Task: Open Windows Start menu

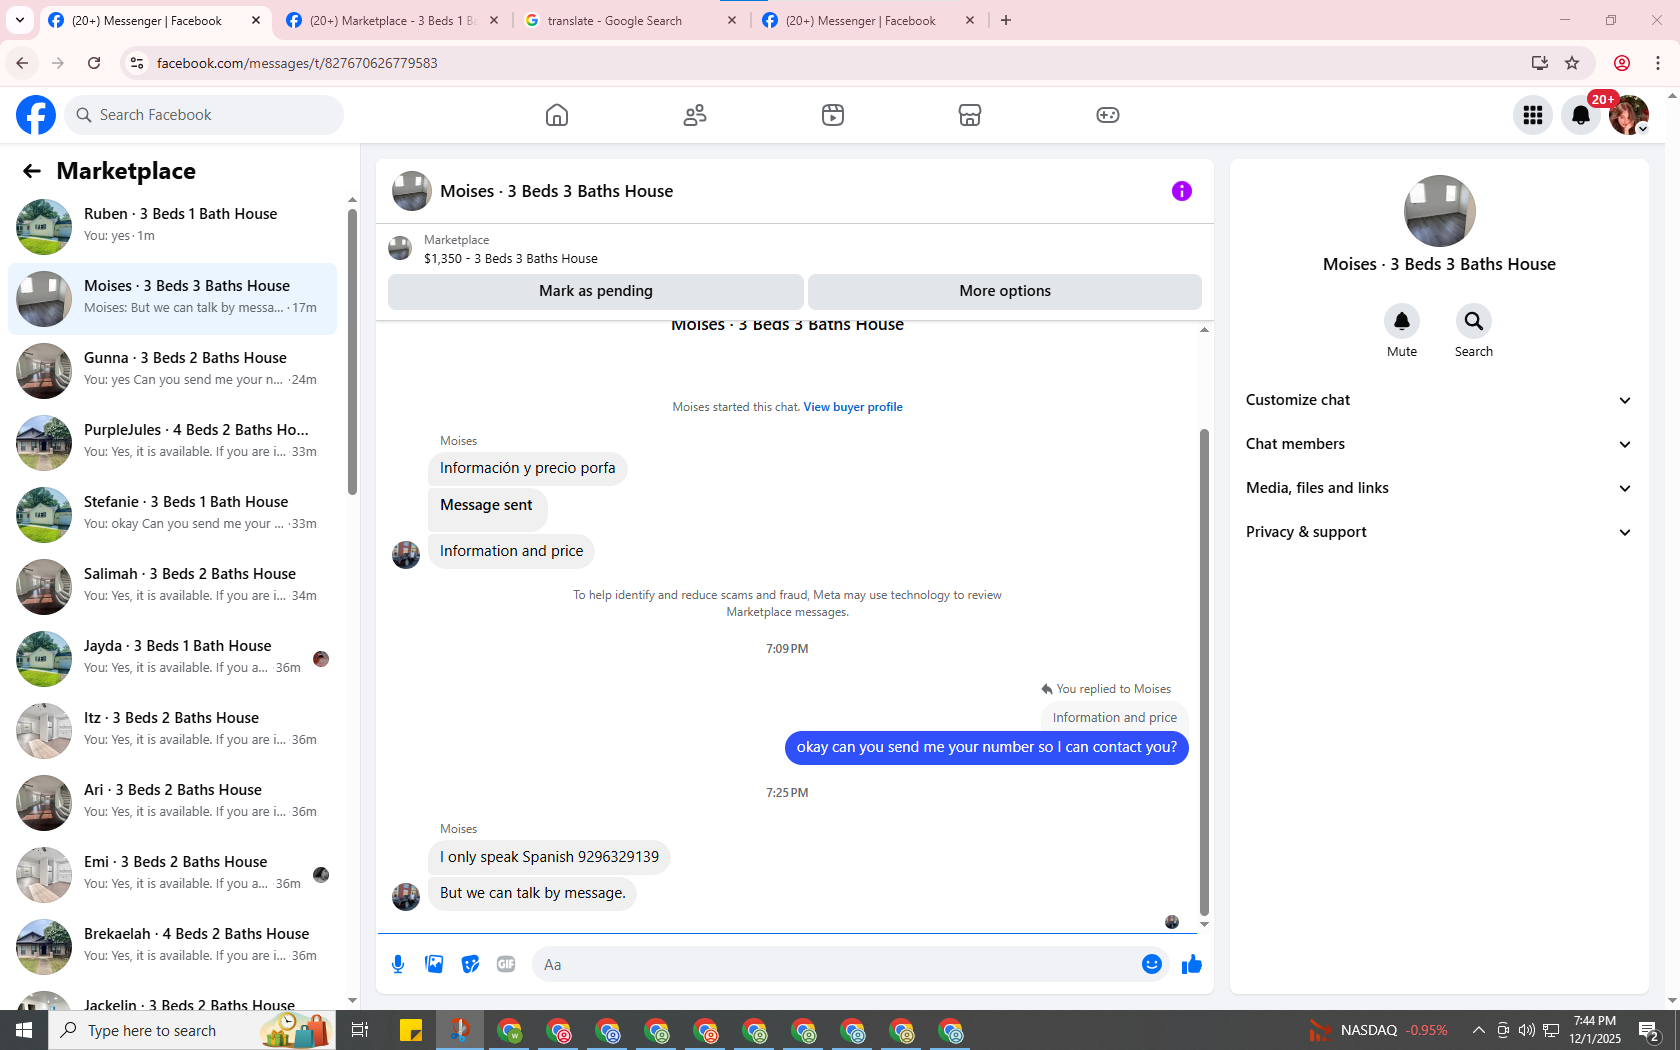Action: point(24,1030)
